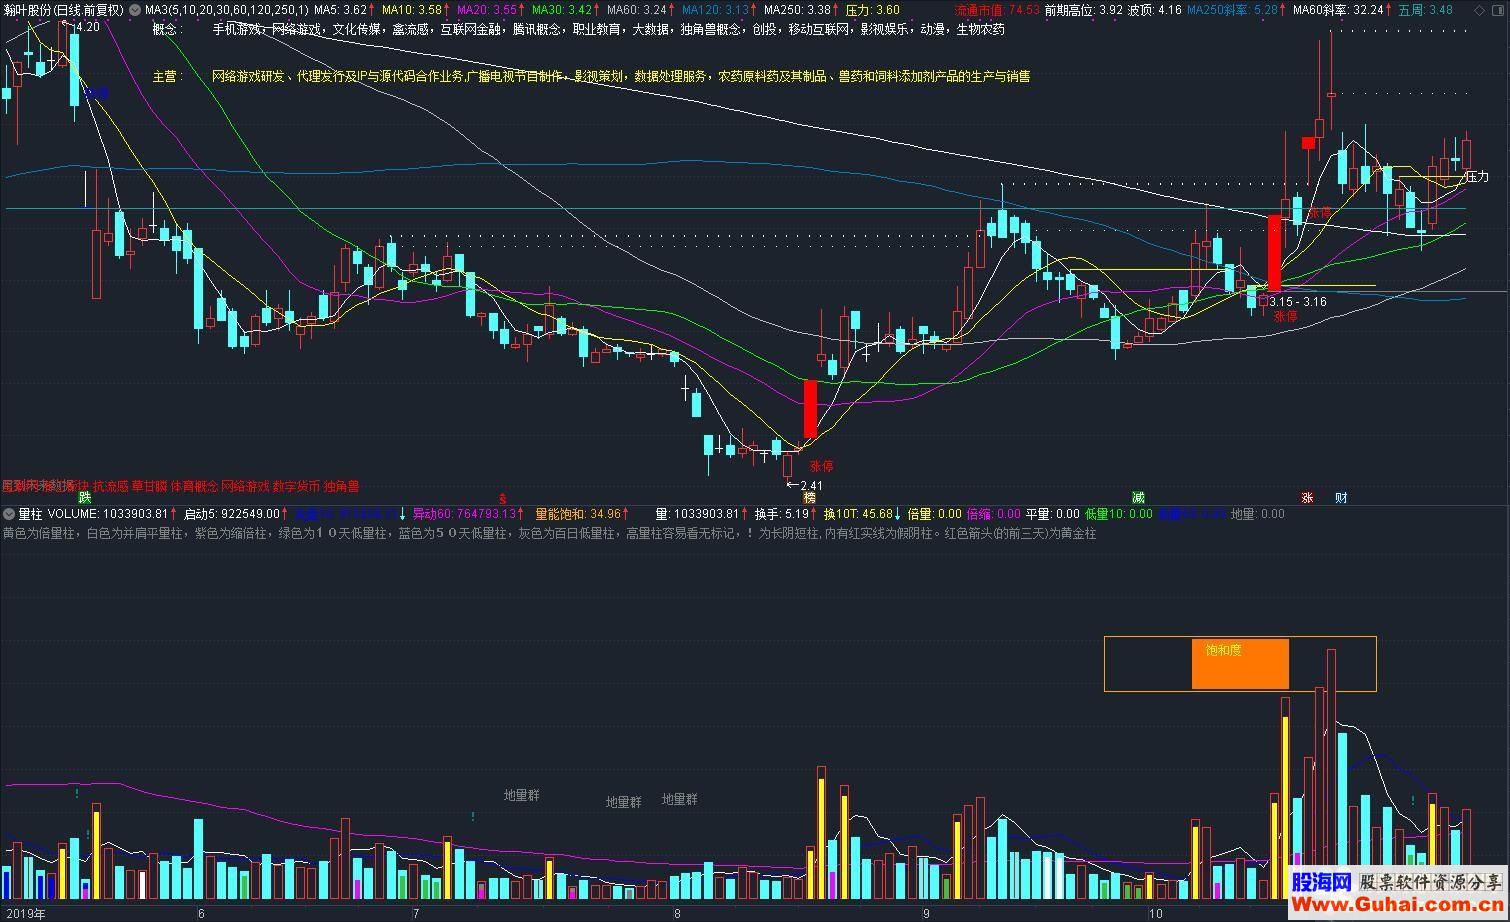Select stock title 翰叶股份(日线,前复权)
This screenshot has height=922, width=1510.
[64, 10]
